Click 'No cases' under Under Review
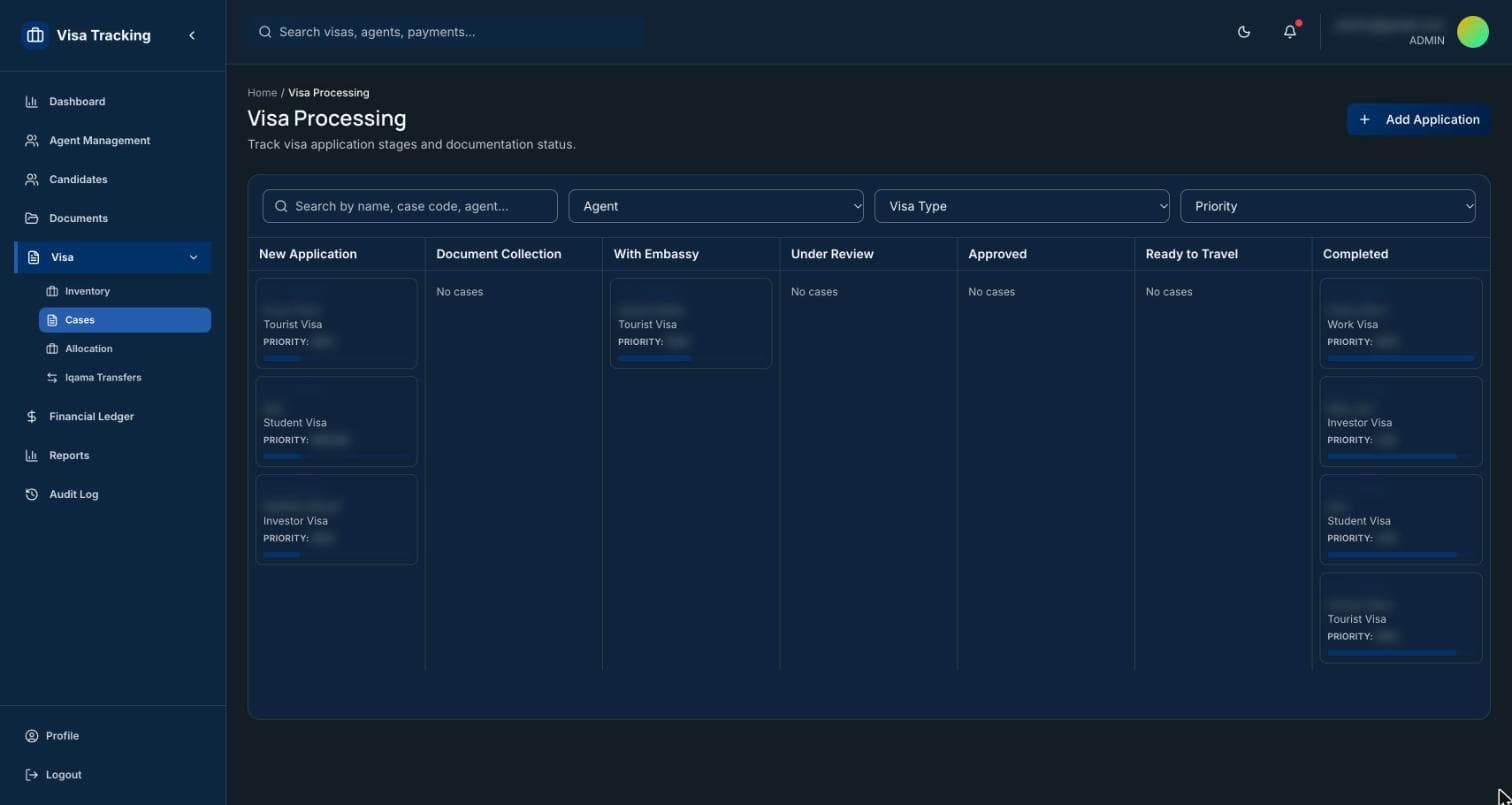The height and width of the screenshot is (805, 1512). pos(814,292)
